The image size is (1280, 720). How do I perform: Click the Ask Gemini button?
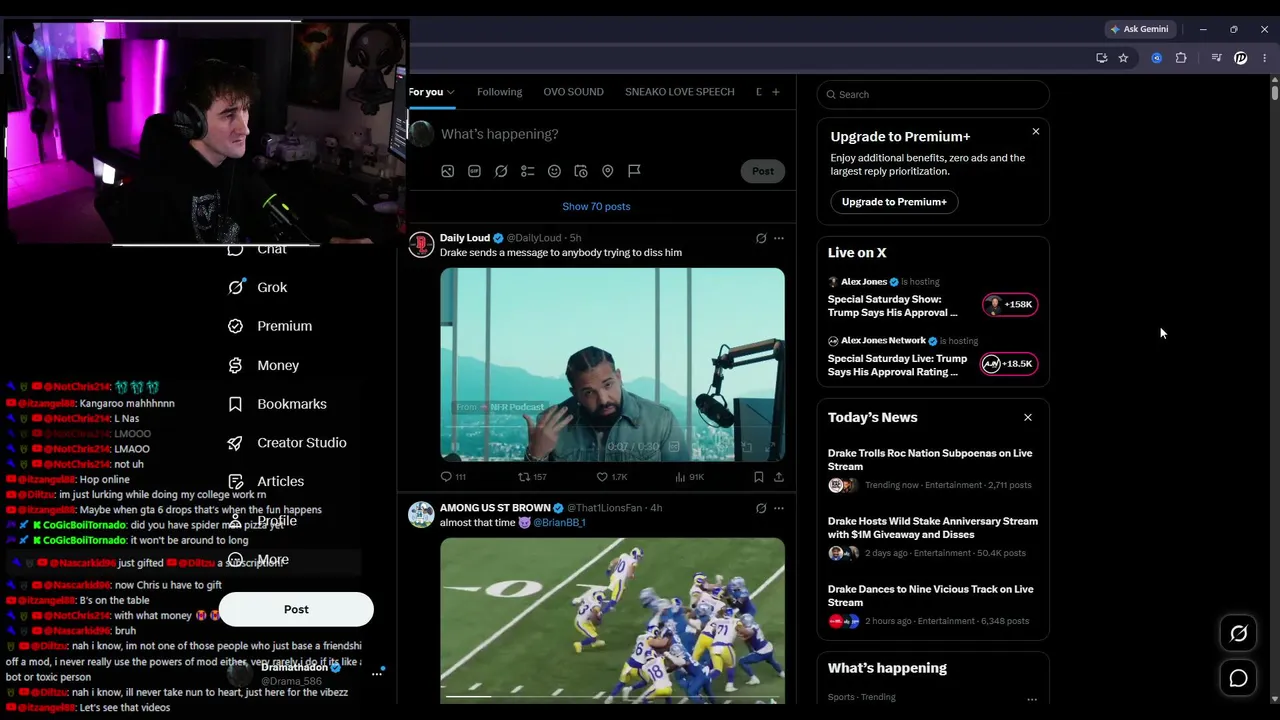[1139, 29]
